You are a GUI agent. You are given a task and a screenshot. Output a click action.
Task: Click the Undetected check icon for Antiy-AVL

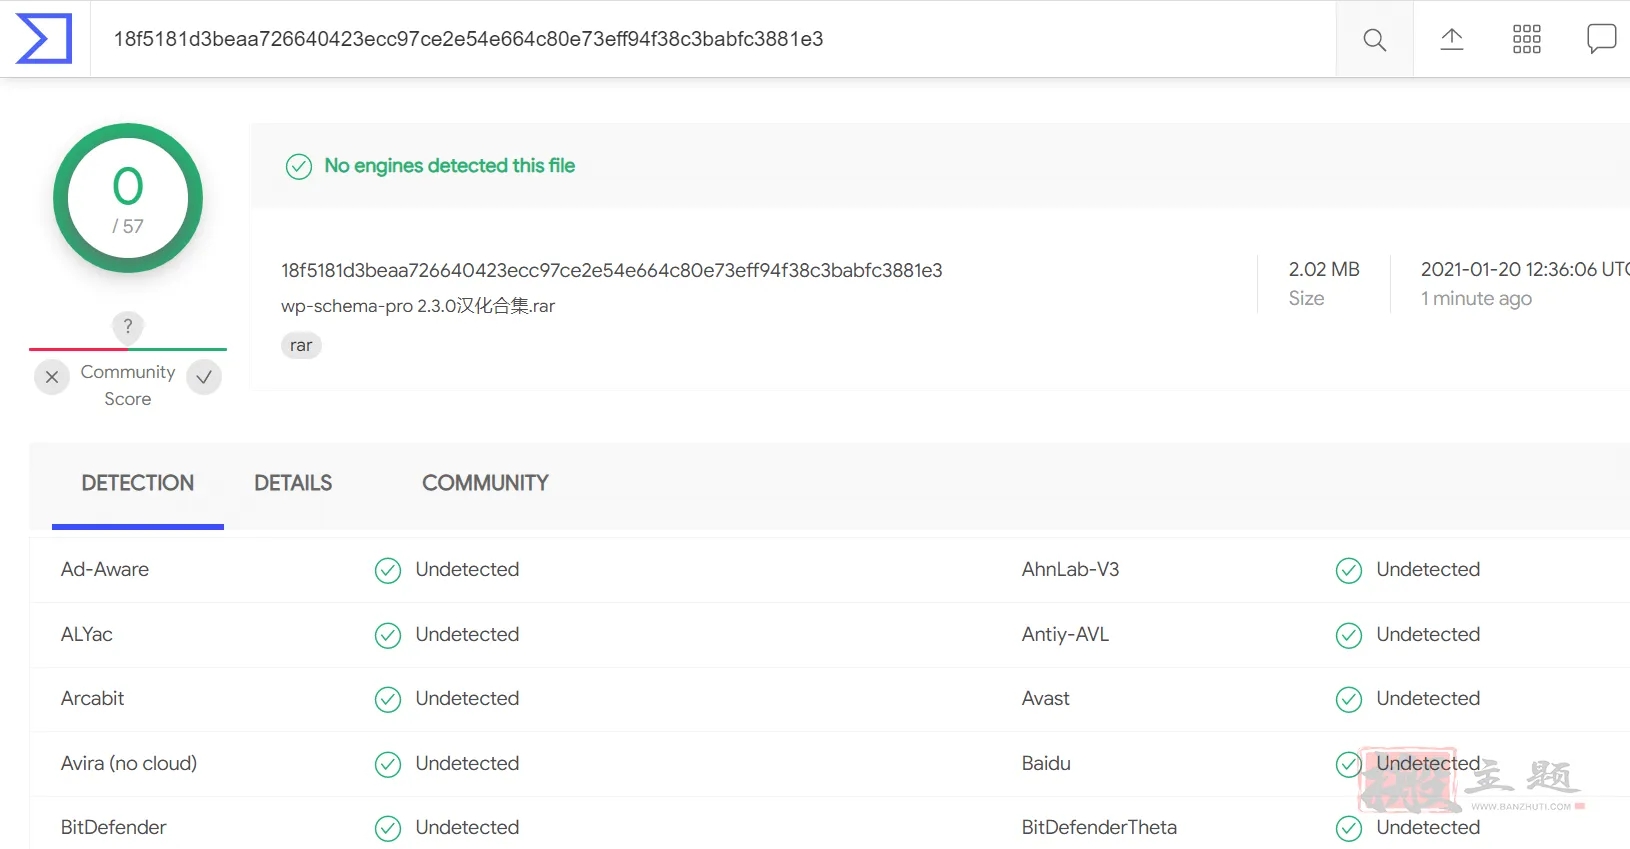click(1349, 635)
